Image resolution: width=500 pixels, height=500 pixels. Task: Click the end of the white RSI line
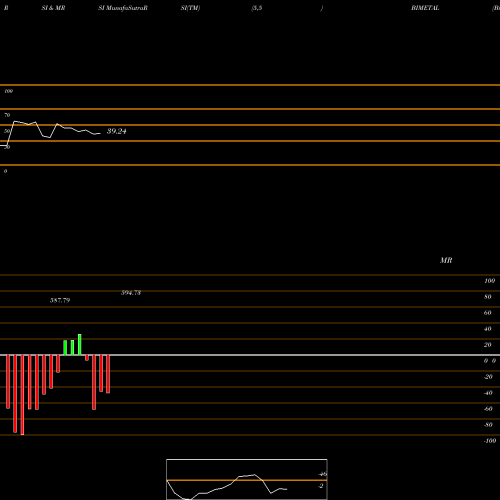point(99,134)
